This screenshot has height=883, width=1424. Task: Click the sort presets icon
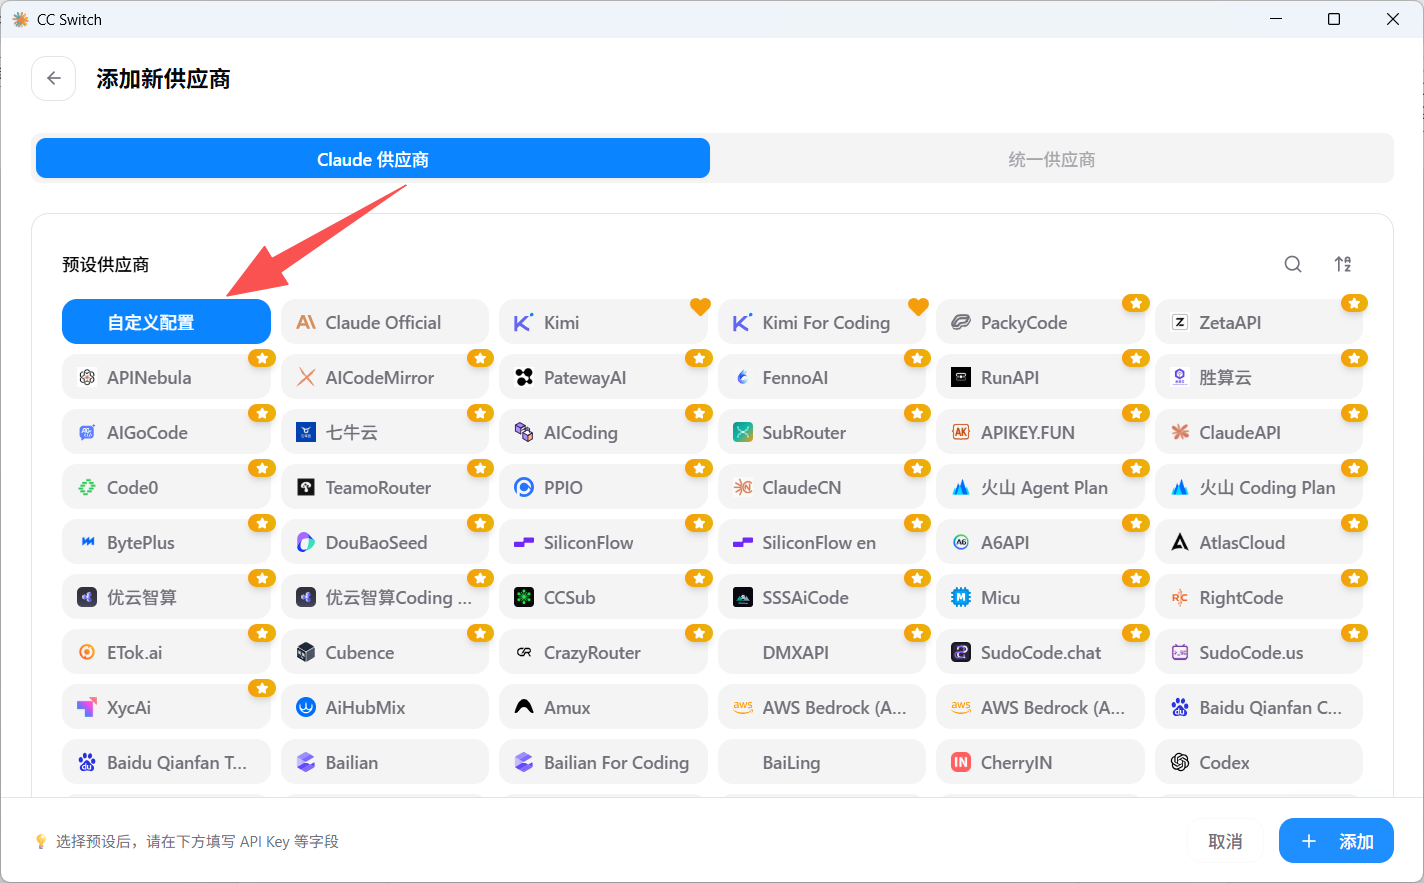(1343, 264)
